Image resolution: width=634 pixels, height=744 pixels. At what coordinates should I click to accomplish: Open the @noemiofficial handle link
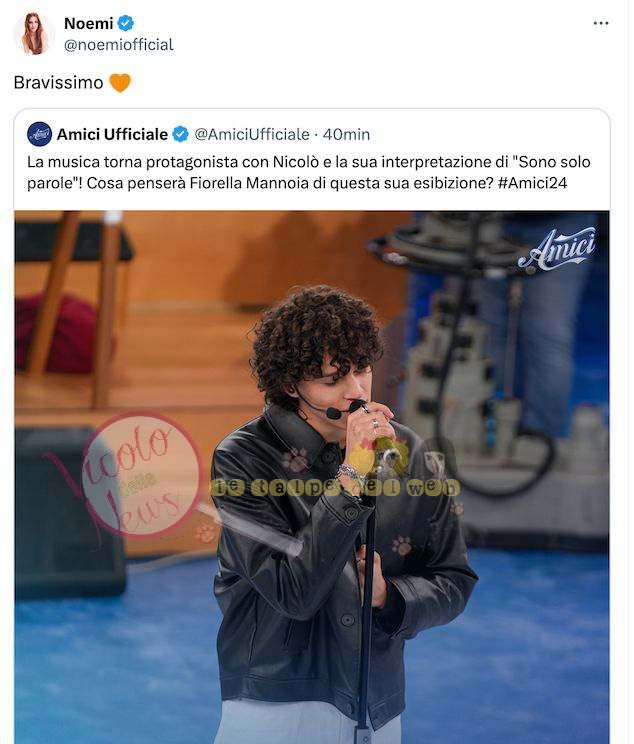point(119,45)
